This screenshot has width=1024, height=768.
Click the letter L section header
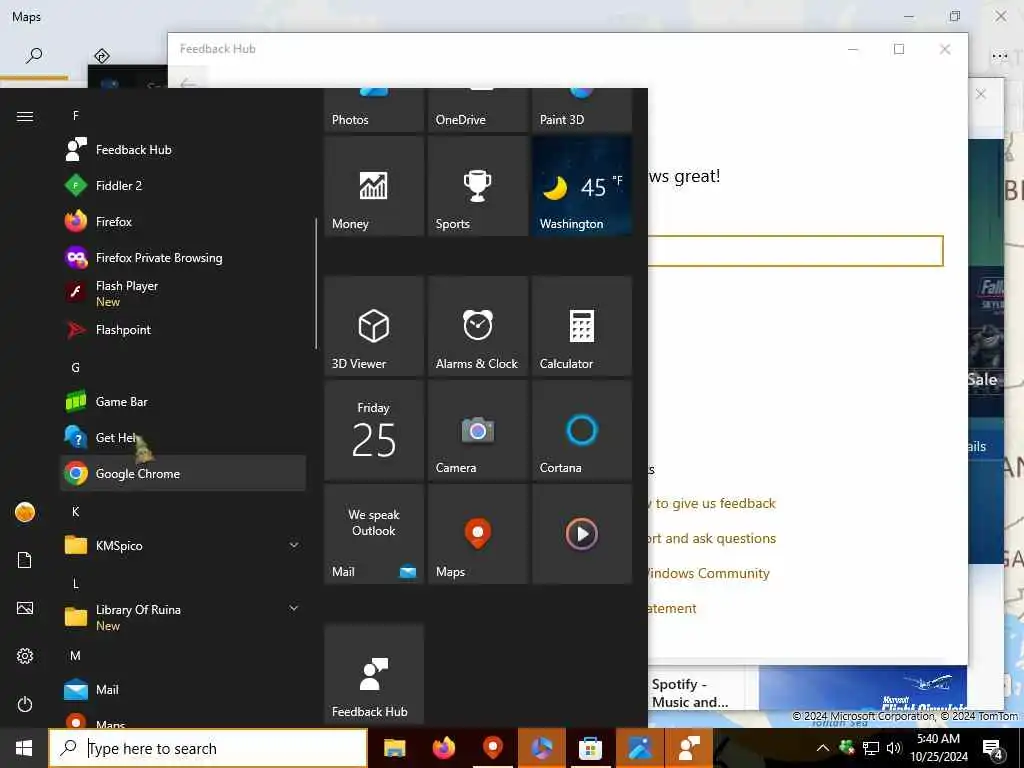[x=76, y=583]
